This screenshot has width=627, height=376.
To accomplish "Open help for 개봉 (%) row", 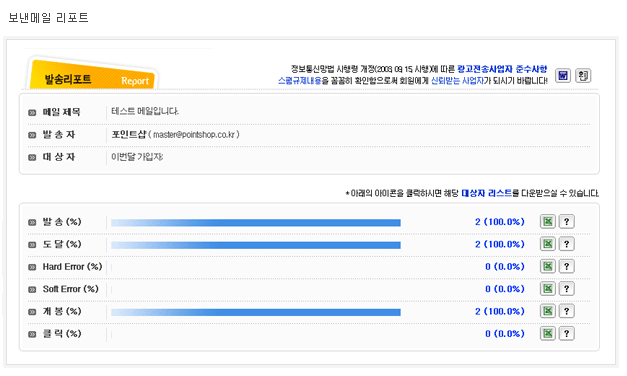I will point(567,311).
